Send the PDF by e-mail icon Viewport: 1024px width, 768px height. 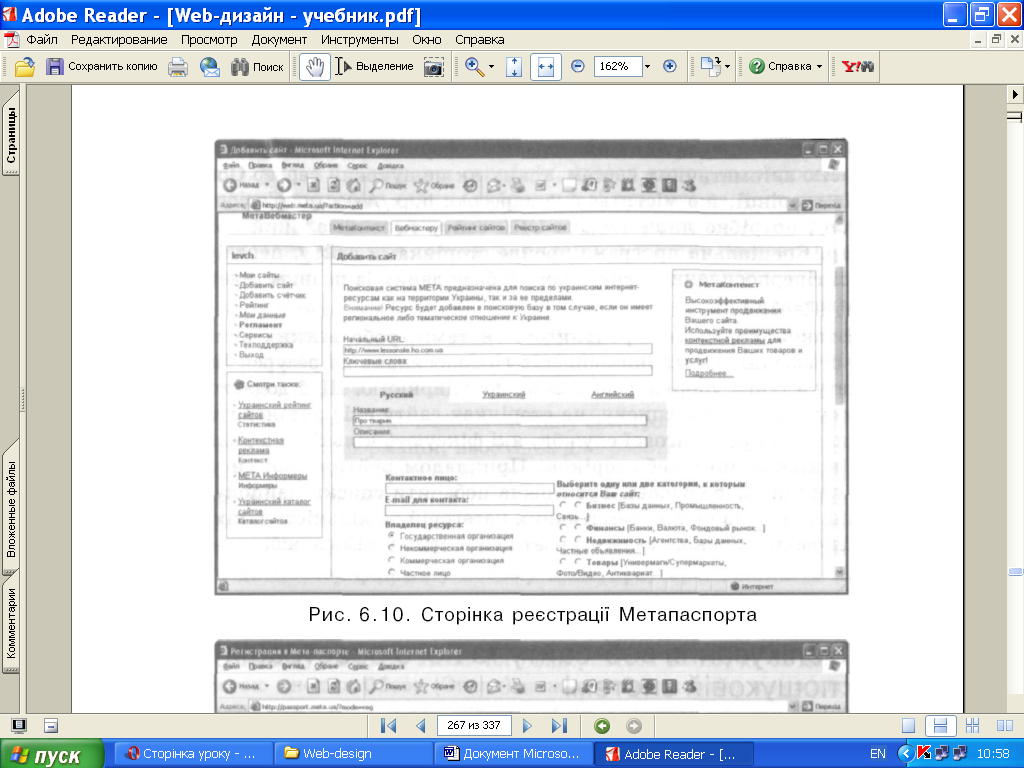(x=210, y=67)
